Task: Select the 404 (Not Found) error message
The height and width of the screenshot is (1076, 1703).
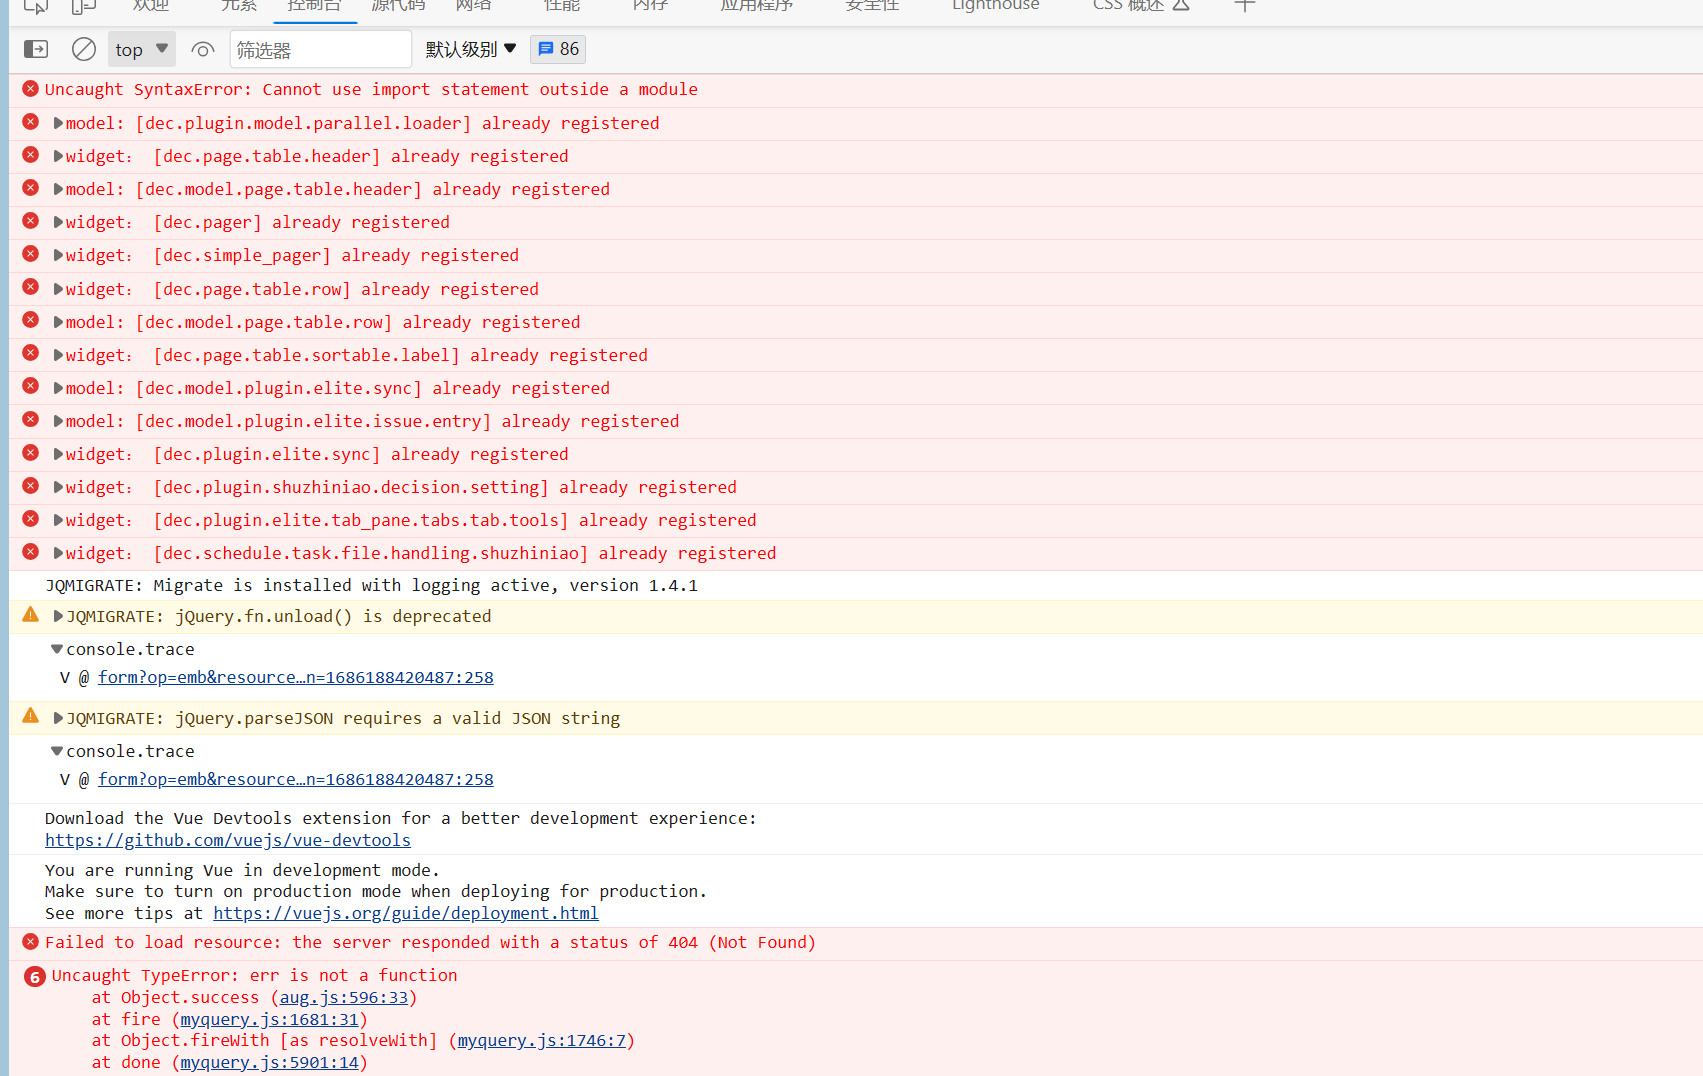Action: click(x=430, y=942)
